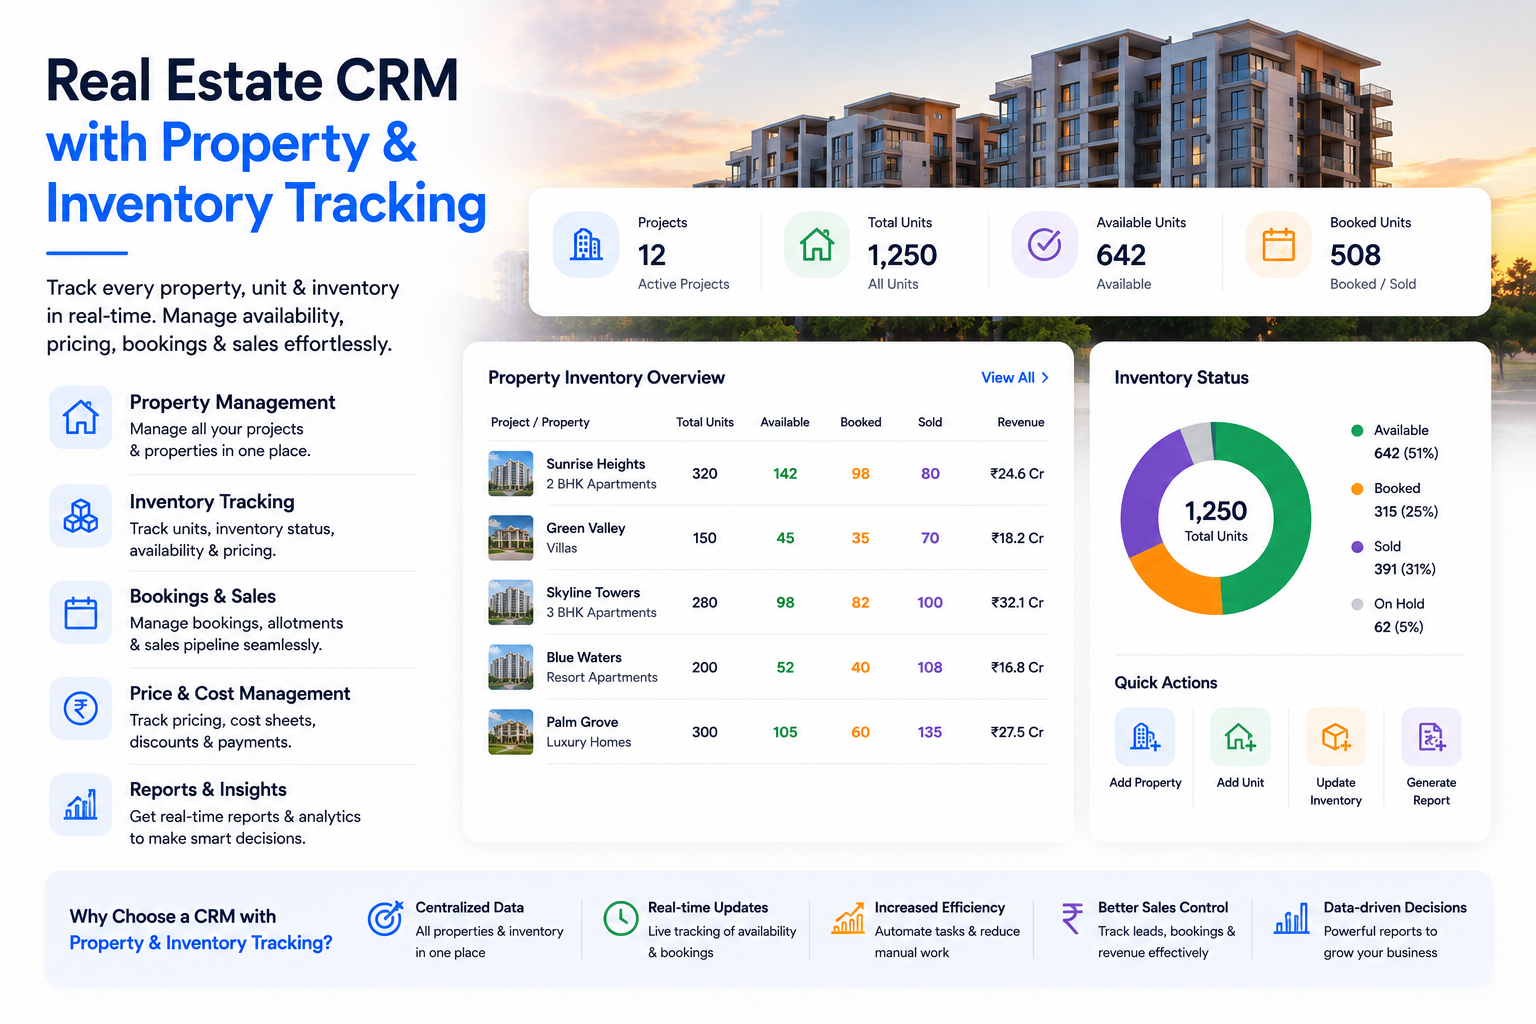
Task: Open the Blue Waters property thumbnail
Action: (x=511, y=667)
